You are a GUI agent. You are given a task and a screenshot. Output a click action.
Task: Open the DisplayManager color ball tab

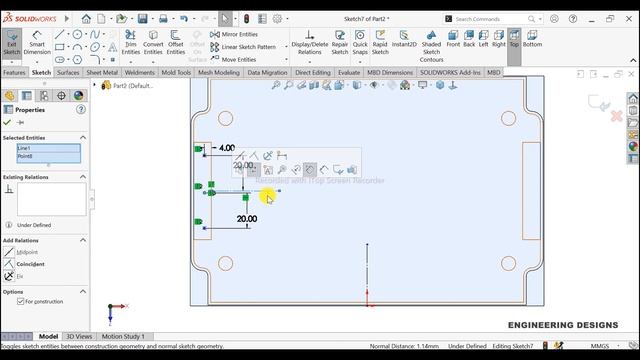click(x=78, y=96)
